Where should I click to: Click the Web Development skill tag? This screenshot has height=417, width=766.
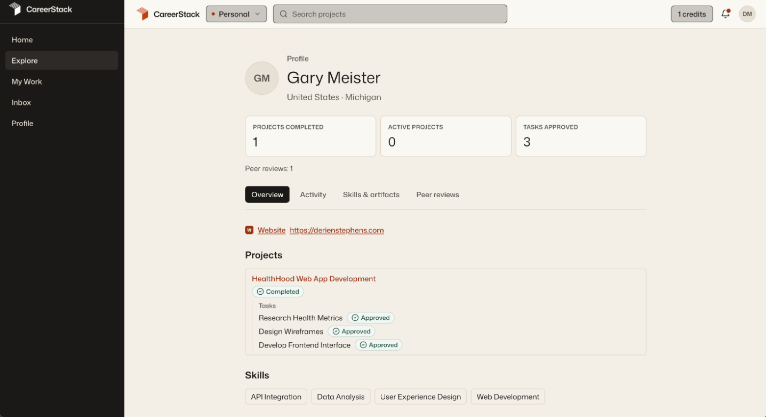pyautogui.click(x=508, y=397)
